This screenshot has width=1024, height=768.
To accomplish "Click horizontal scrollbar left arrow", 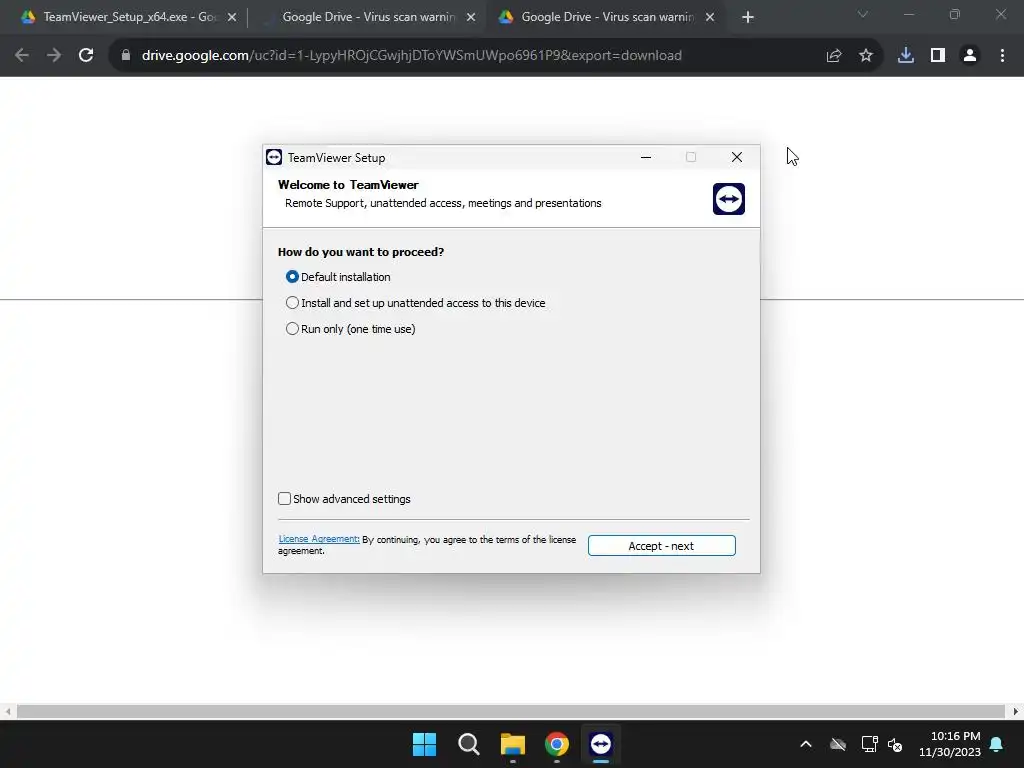I will click(7, 711).
